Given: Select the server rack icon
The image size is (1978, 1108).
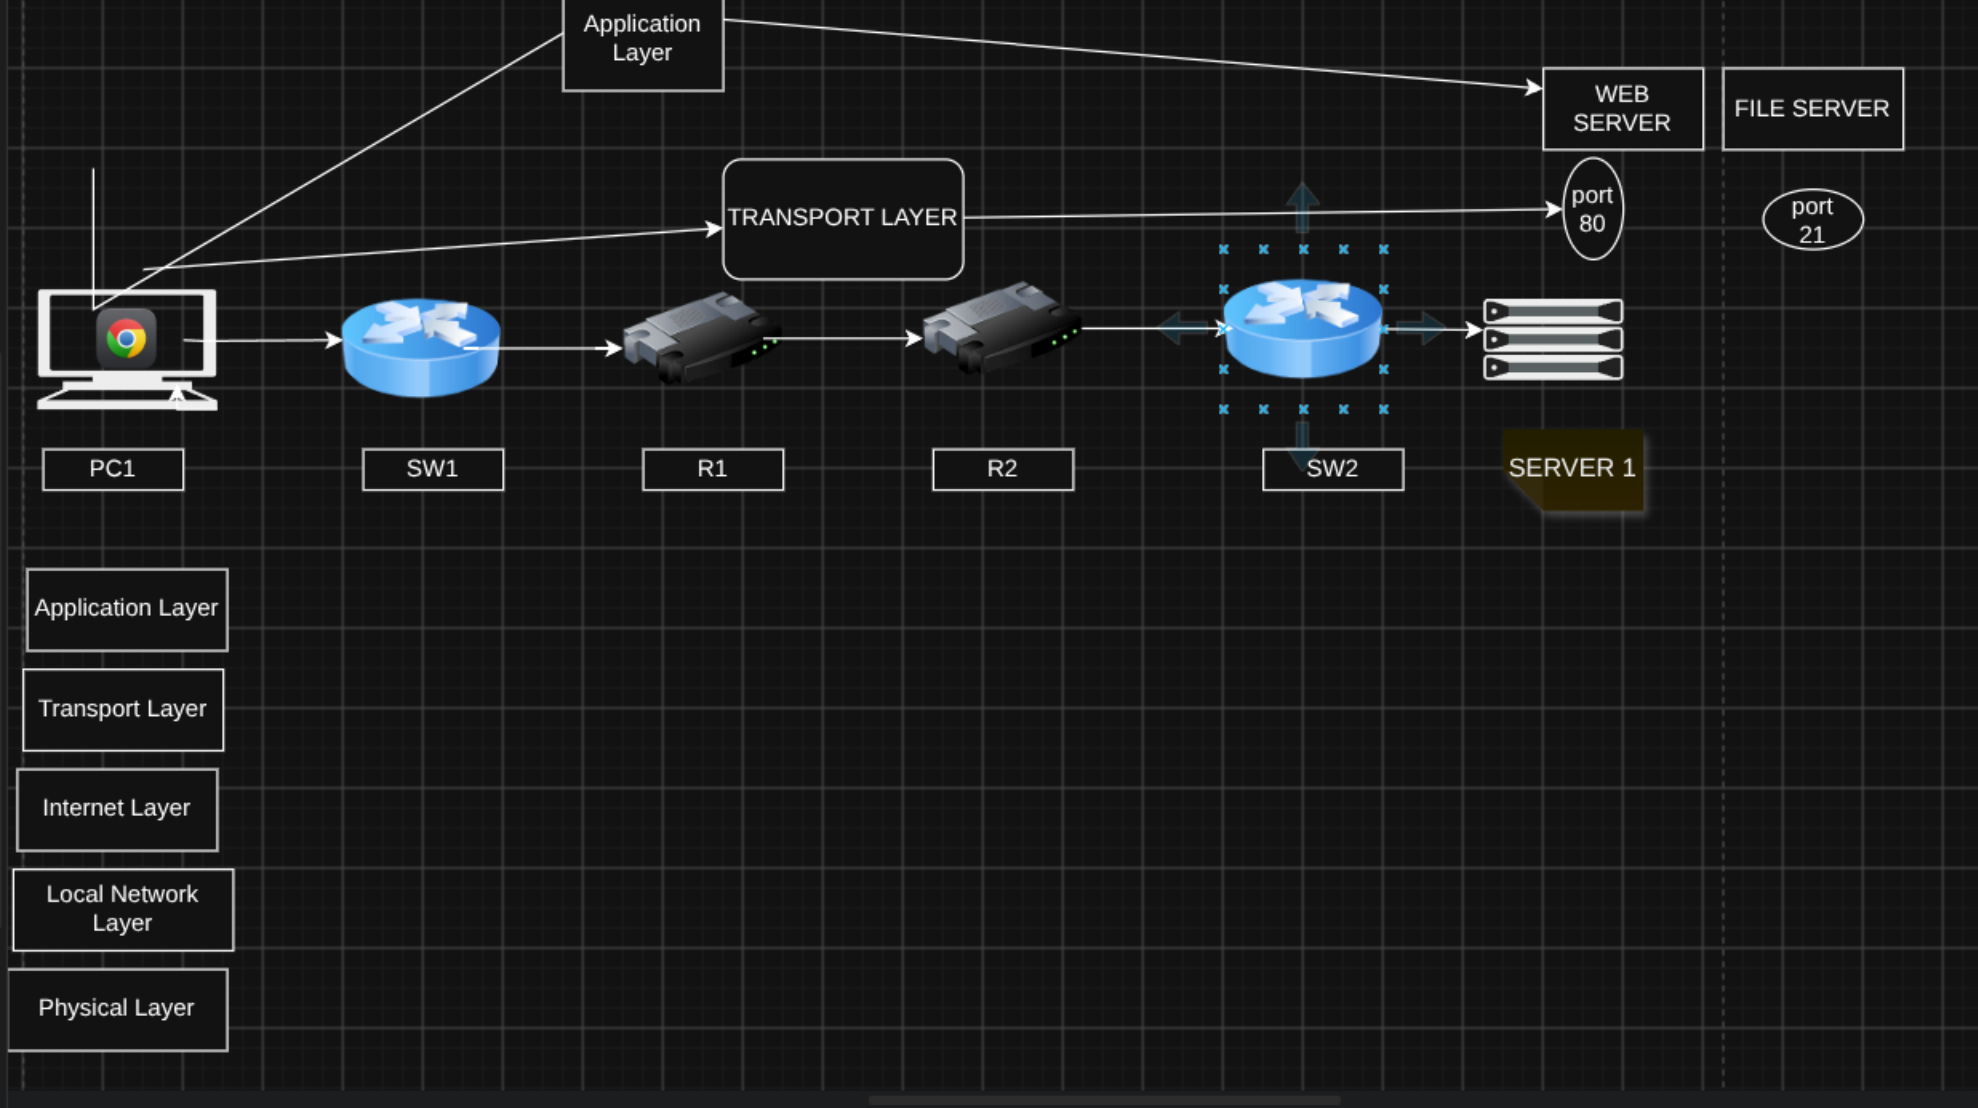Looking at the screenshot, I should [x=1553, y=339].
